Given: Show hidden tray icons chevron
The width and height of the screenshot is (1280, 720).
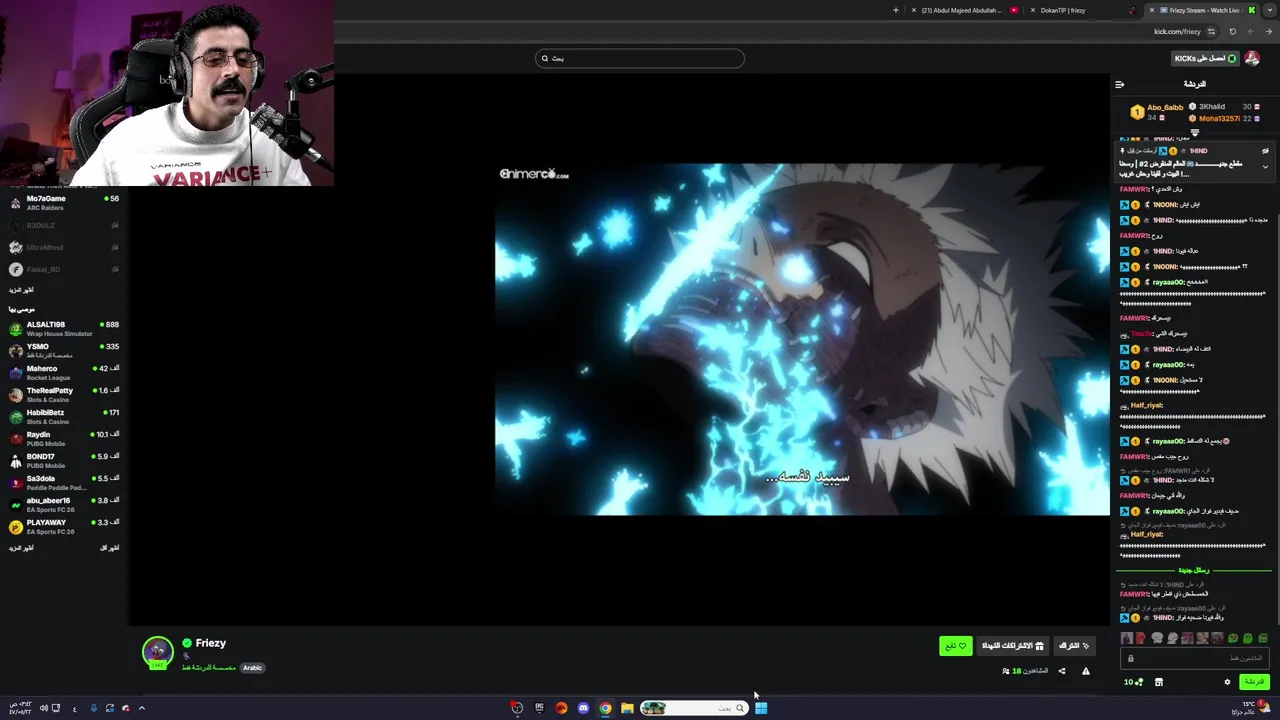Looking at the screenshot, I should click(142, 708).
